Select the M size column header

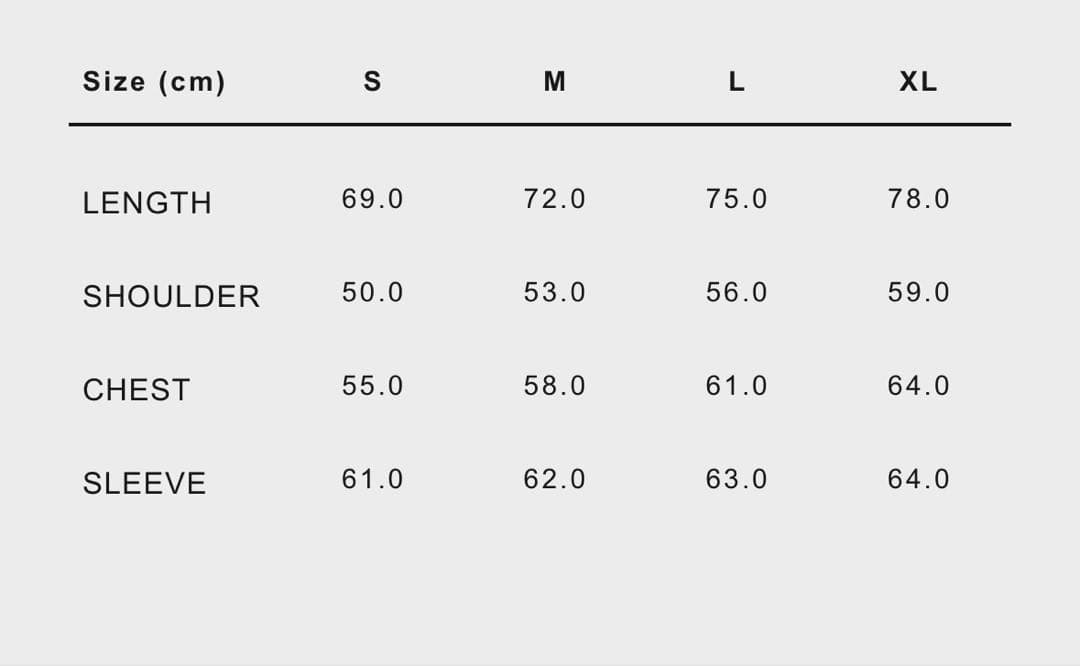point(554,82)
